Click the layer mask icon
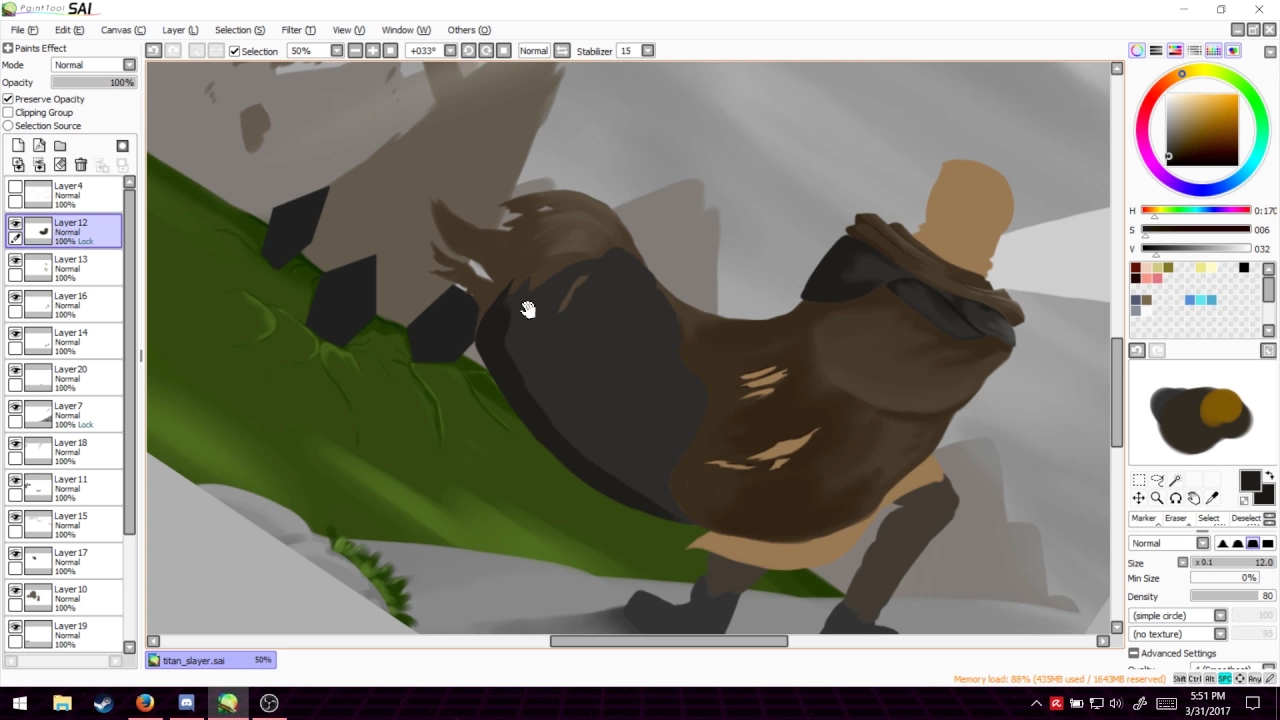1280x720 pixels. pos(122,146)
